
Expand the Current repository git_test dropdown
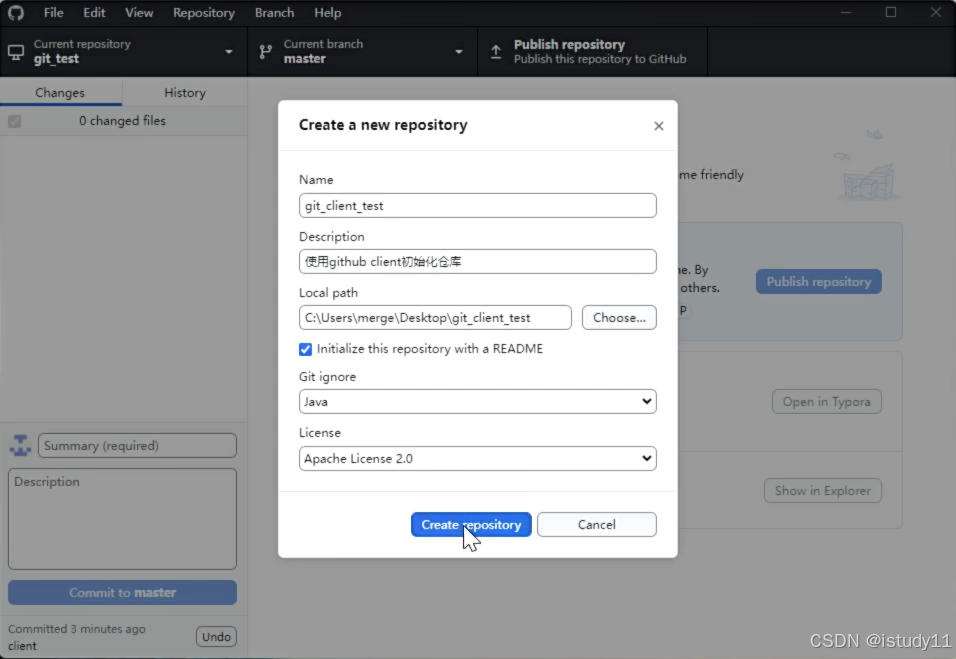(x=123, y=52)
